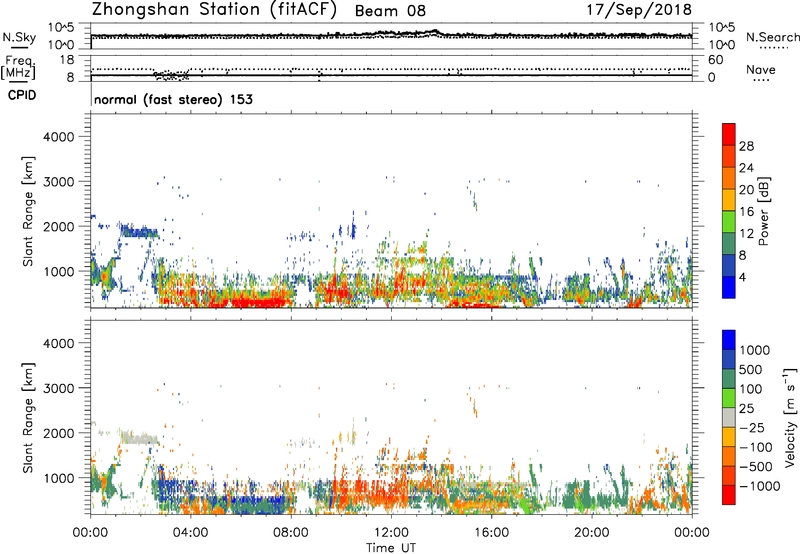Click the 'Time UT' axis label

391,548
